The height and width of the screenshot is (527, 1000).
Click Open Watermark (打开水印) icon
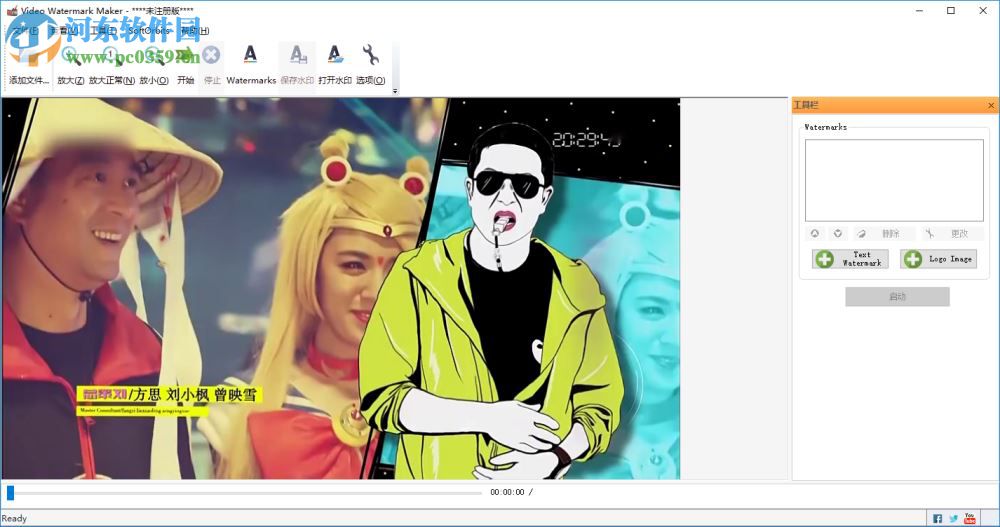click(x=335, y=55)
